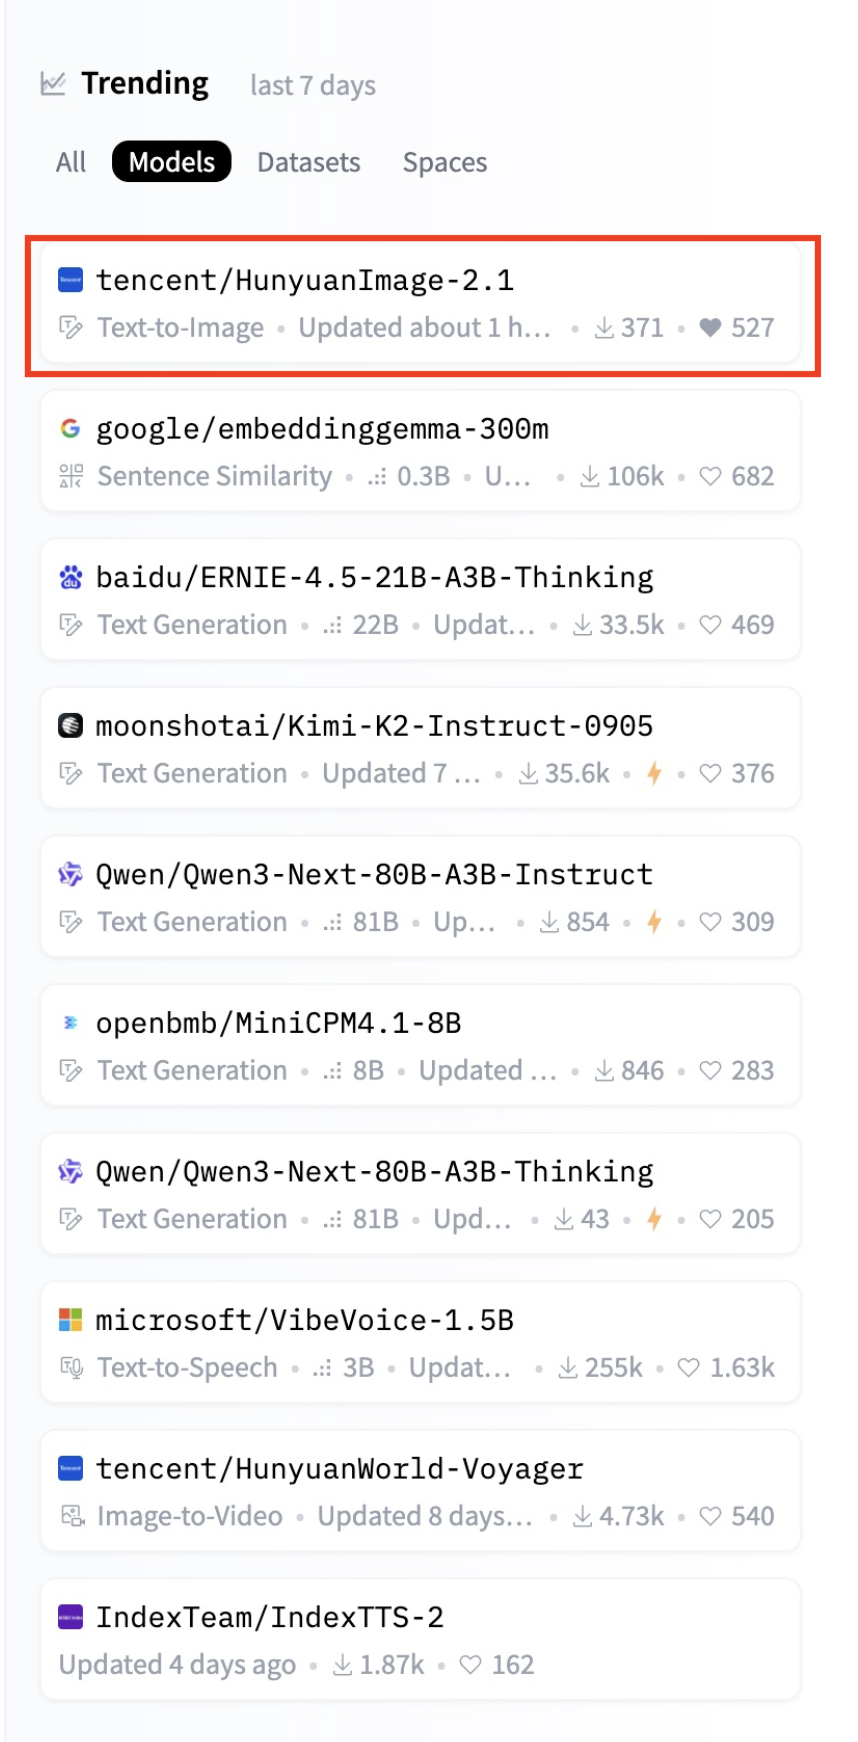Image resolution: width=858 pixels, height=1742 pixels.
Task: Click the Baidu paw icon
Action: (70, 577)
